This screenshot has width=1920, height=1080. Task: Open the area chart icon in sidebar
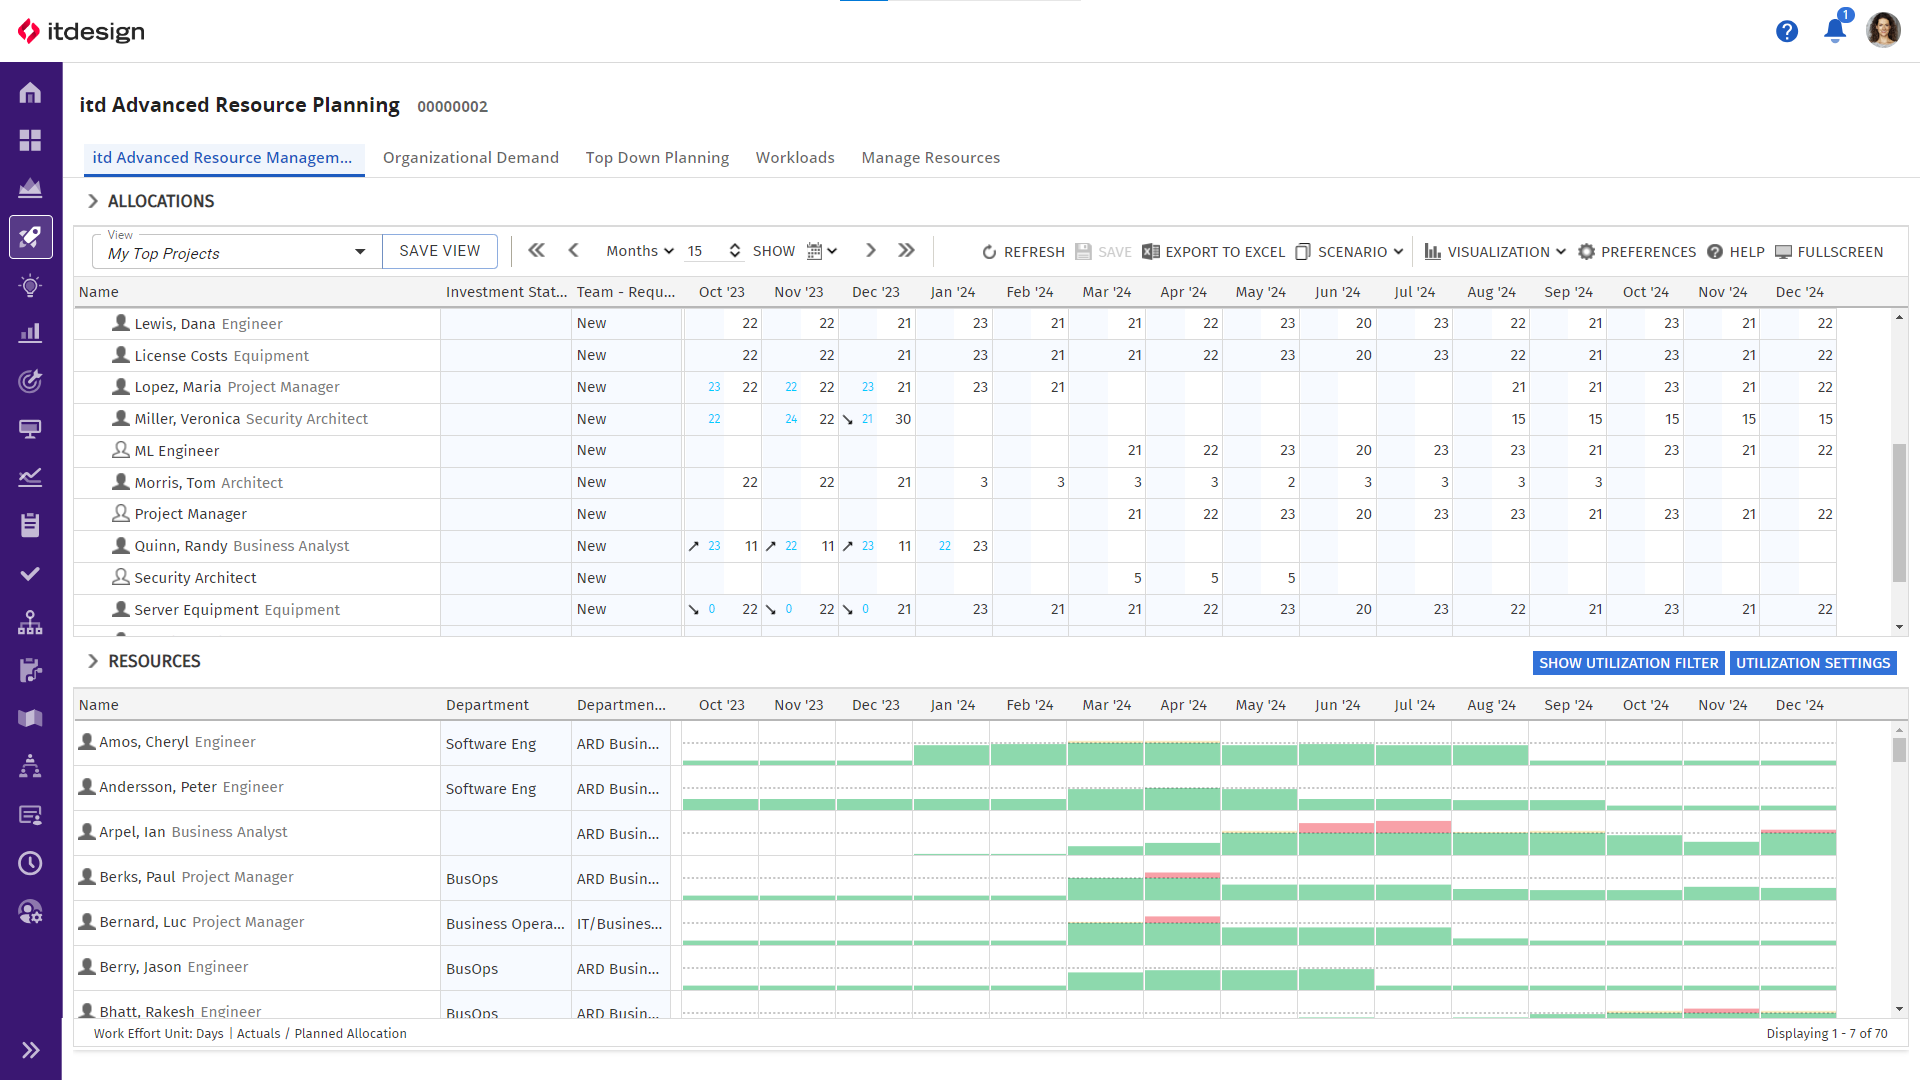(30, 188)
